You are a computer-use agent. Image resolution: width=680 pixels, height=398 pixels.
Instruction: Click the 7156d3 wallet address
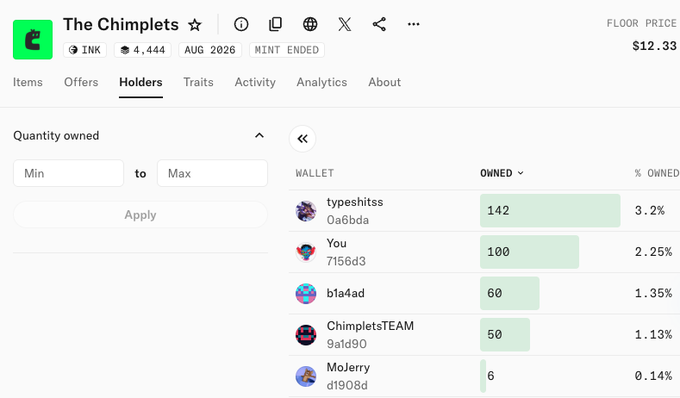tap(346, 261)
